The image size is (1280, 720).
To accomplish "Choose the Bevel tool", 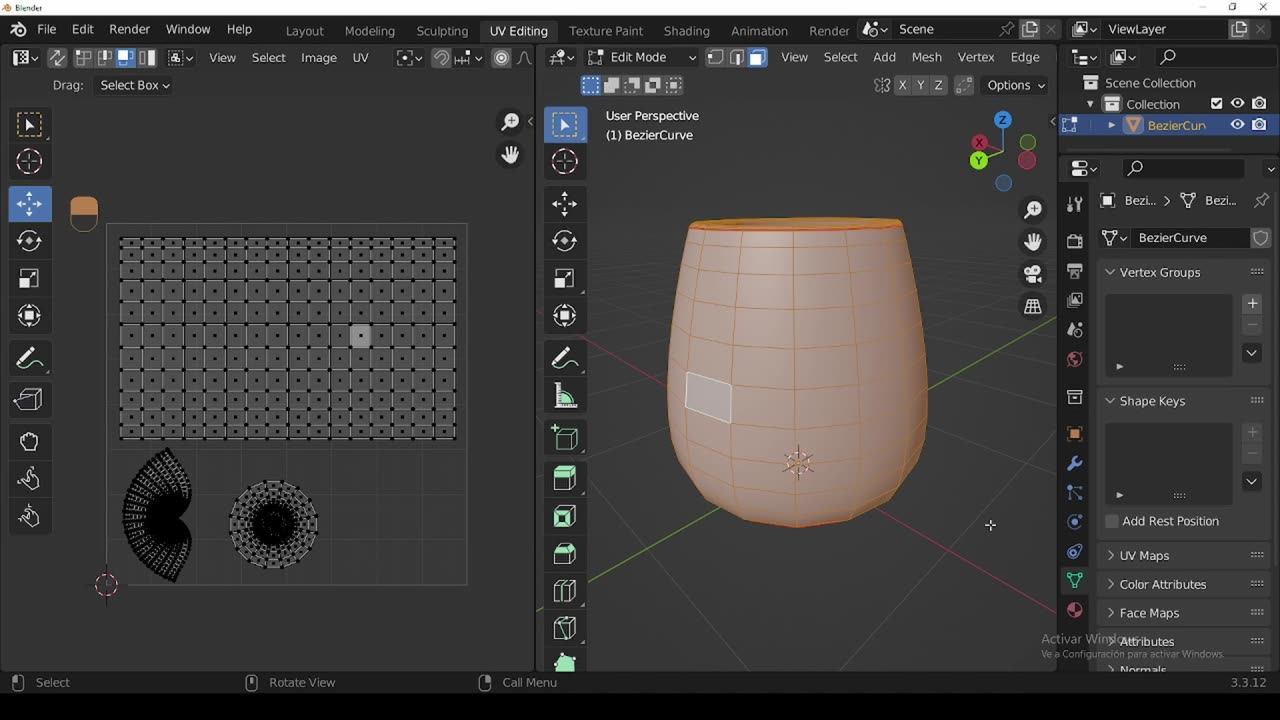I will 565,553.
